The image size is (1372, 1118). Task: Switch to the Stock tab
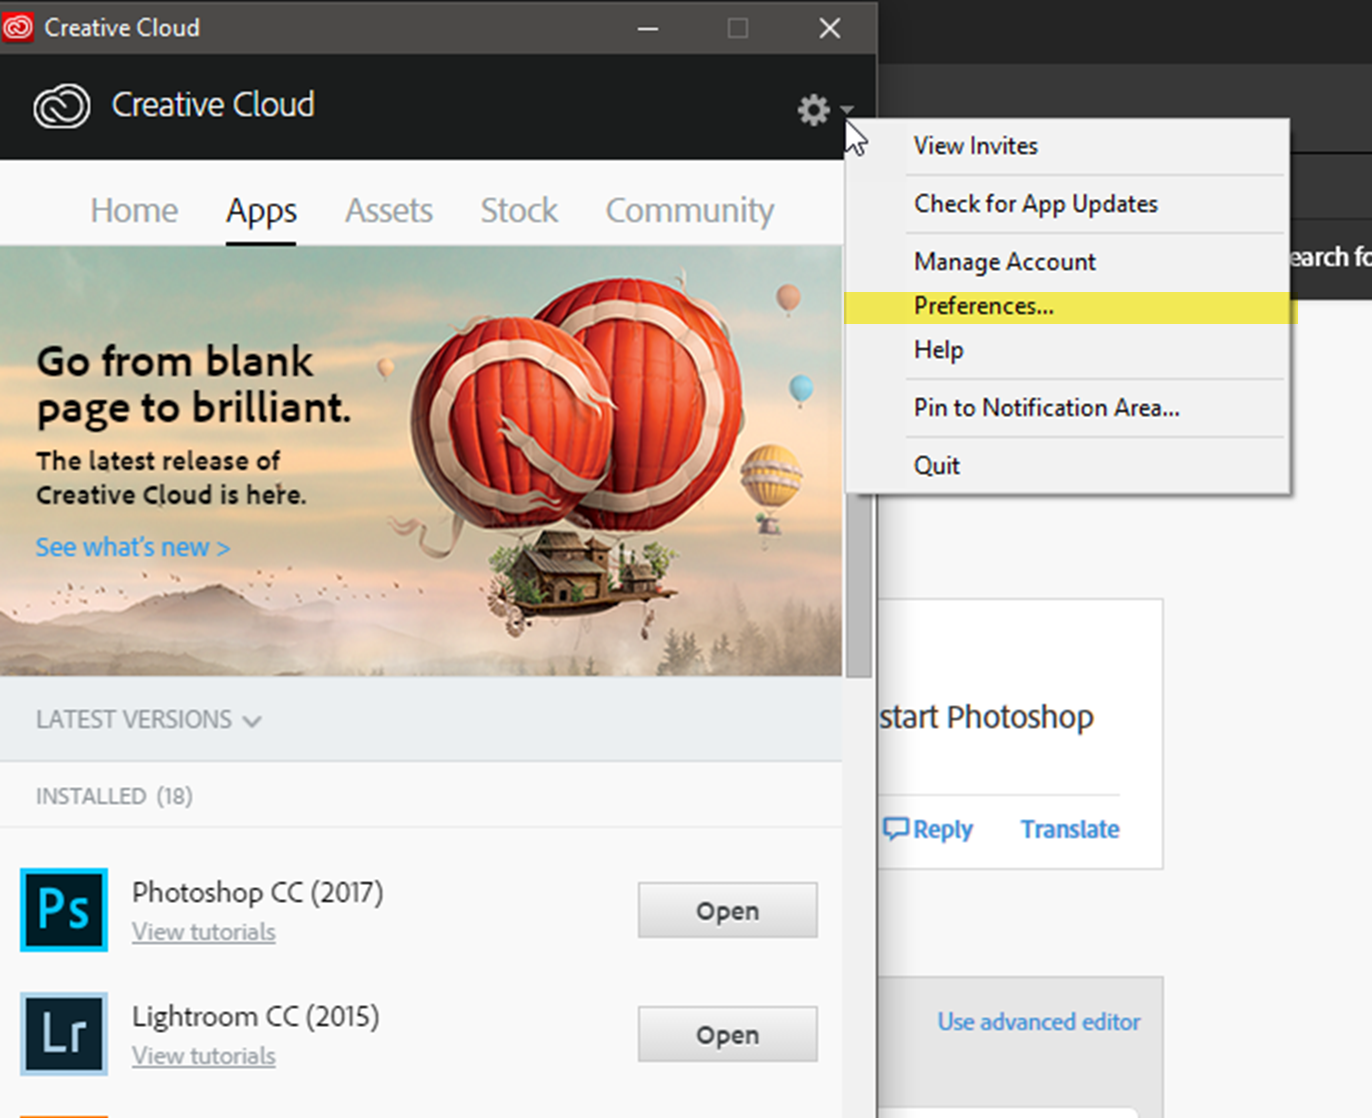(x=519, y=210)
